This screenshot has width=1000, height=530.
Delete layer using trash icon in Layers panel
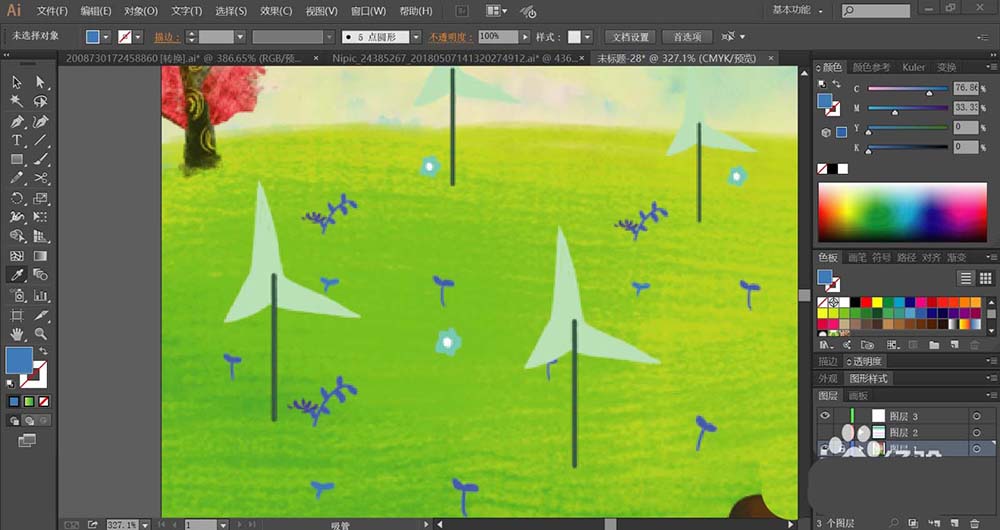pos(974,523)
